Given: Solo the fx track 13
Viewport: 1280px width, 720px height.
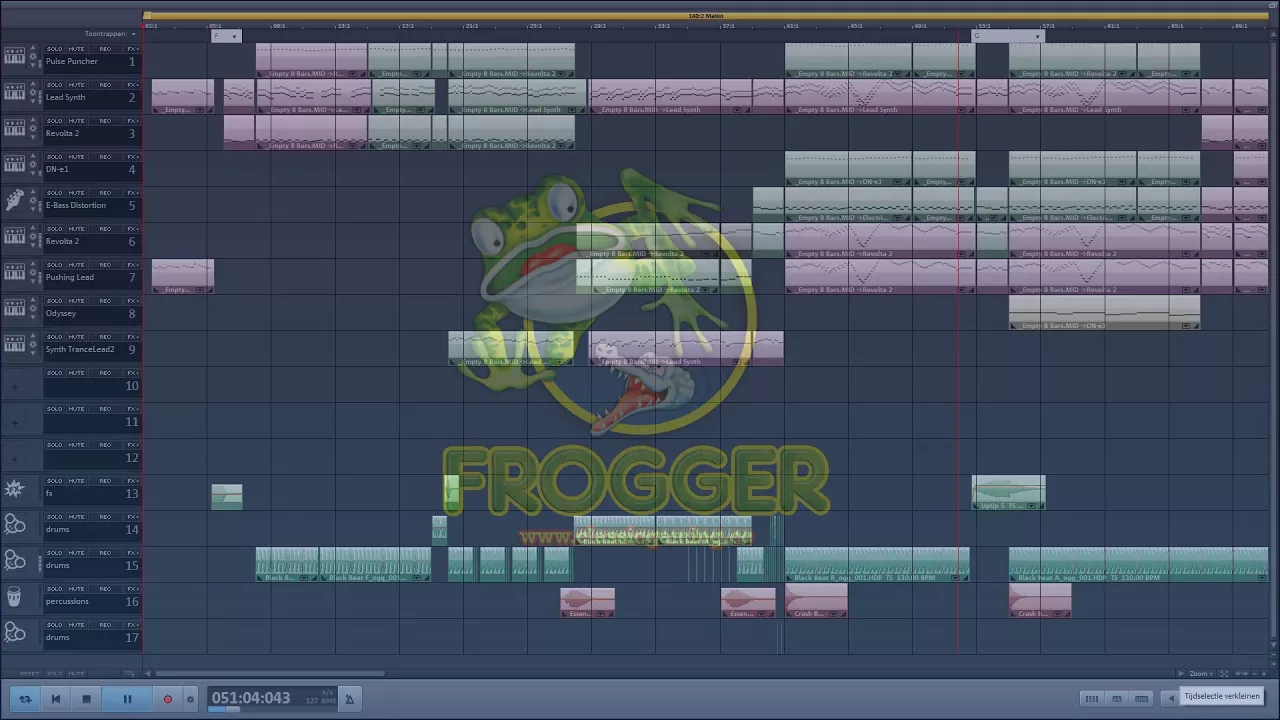Looking at the screenshot, I should 54,481.
